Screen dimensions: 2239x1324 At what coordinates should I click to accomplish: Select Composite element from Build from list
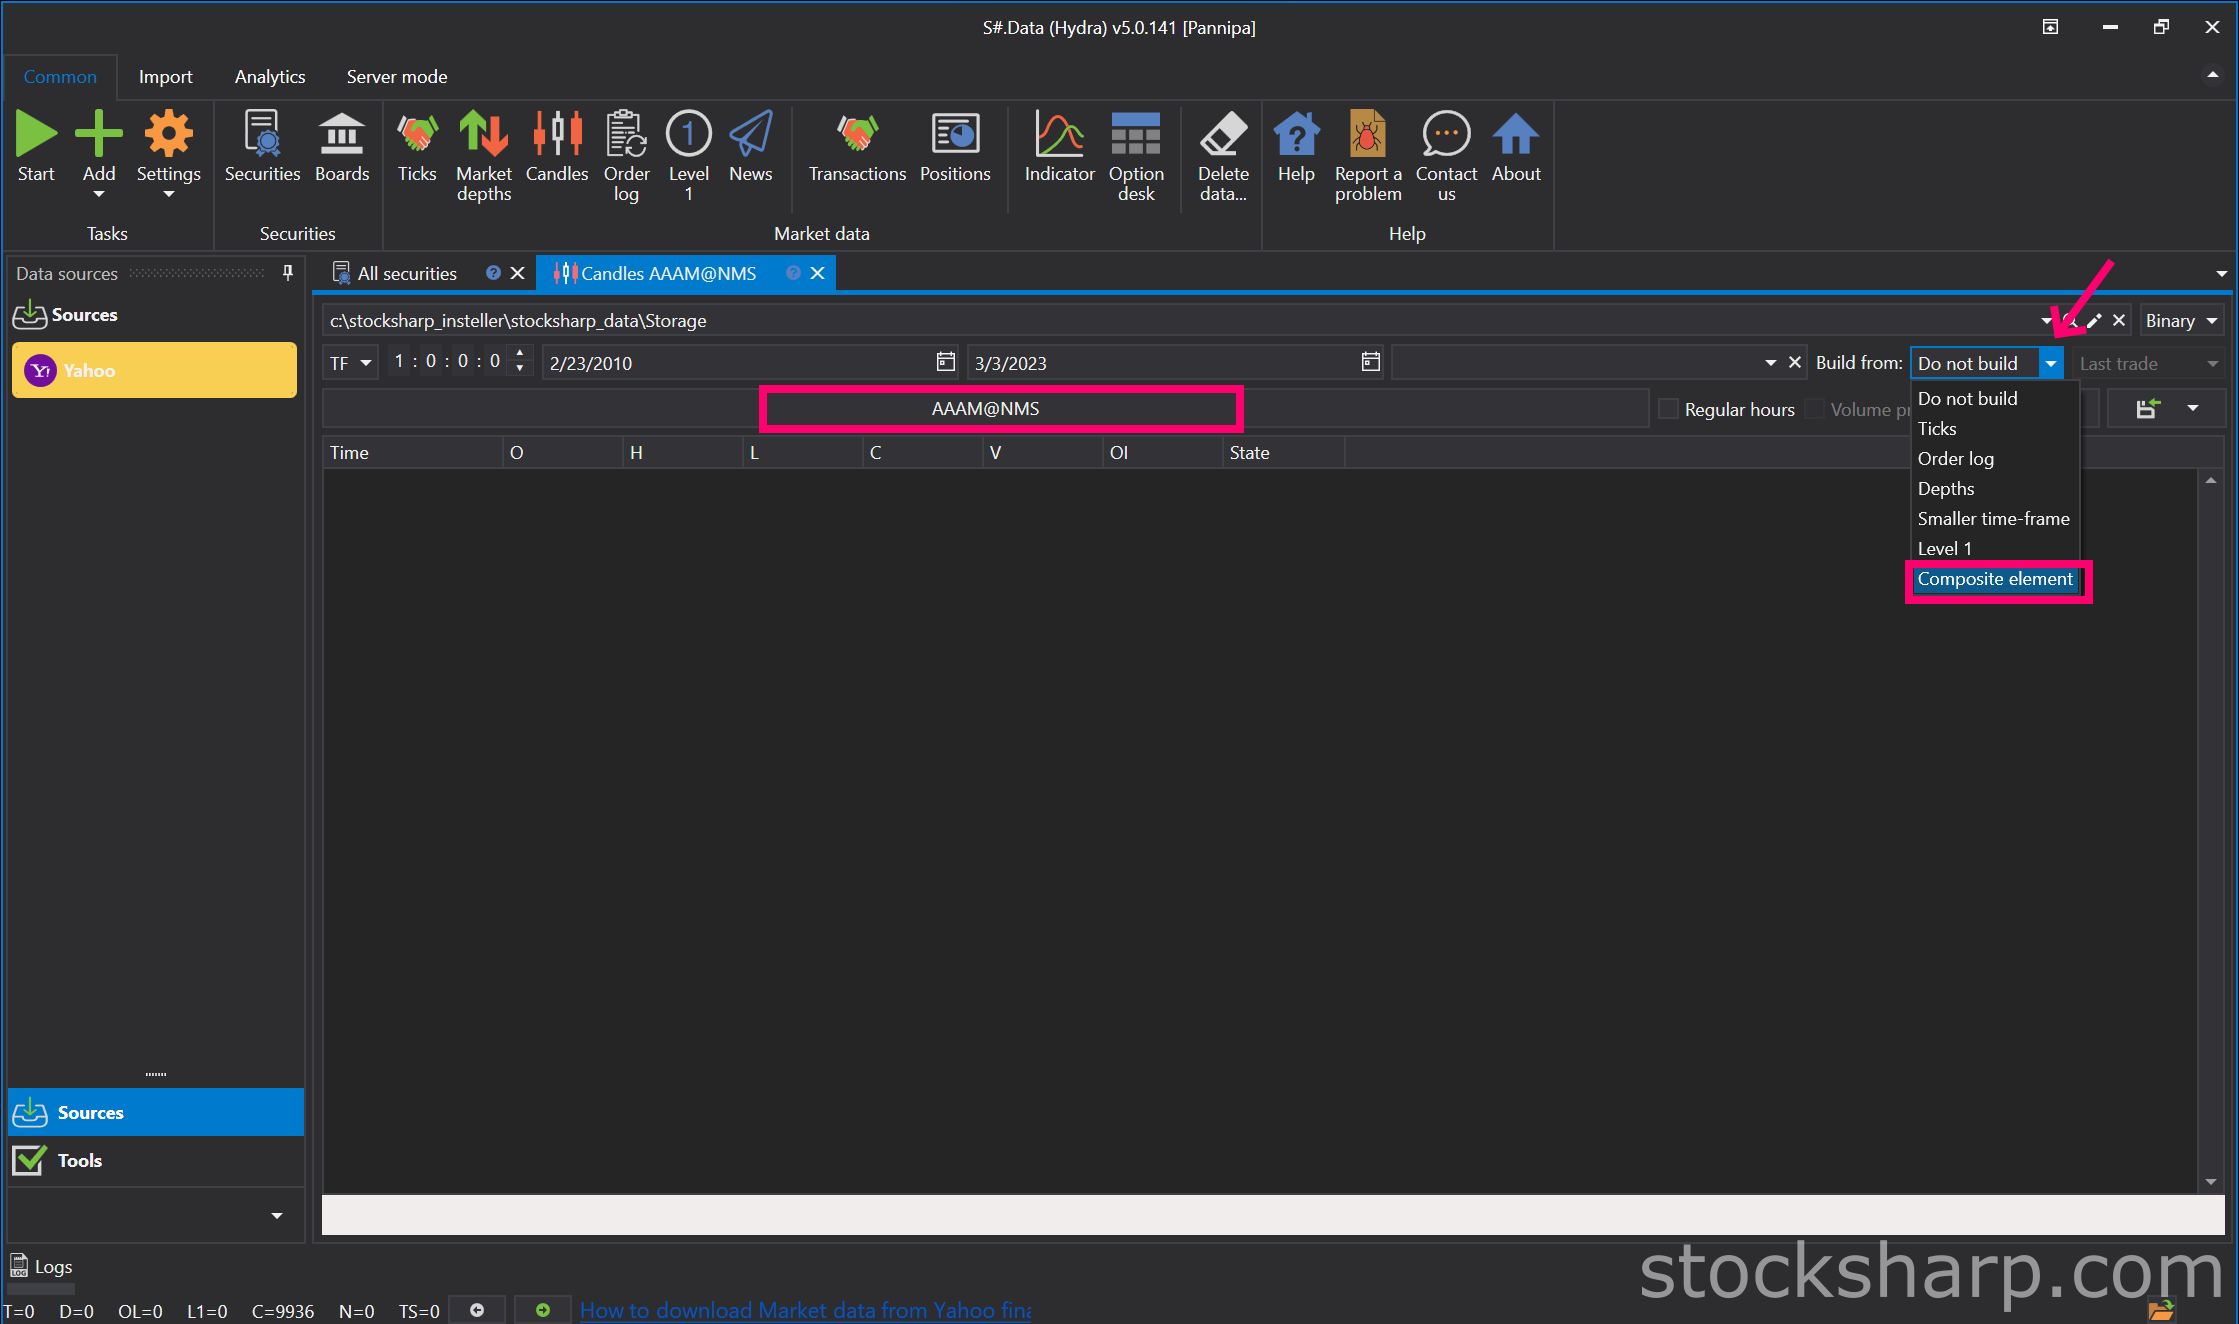(1994, 579)
